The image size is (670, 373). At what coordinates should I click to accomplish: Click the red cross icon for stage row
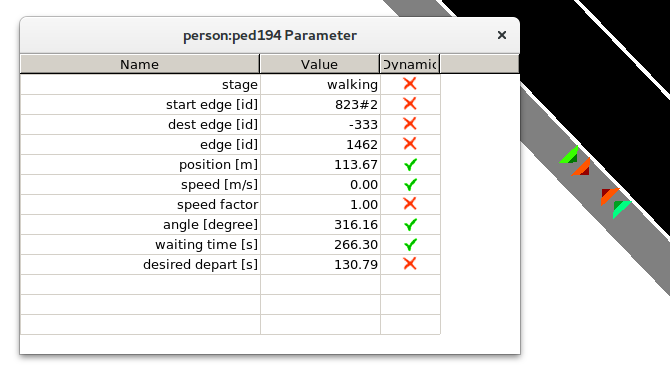410,84
